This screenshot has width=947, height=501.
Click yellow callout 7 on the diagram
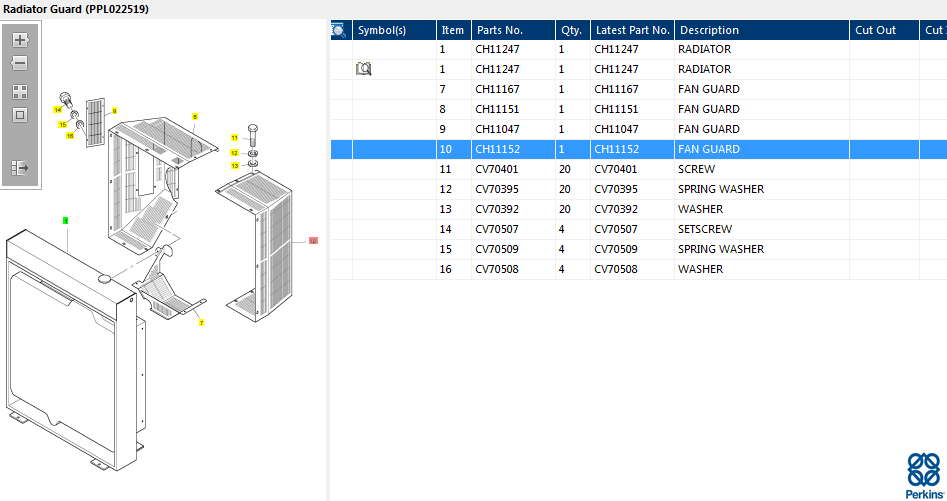pos(201,323)
